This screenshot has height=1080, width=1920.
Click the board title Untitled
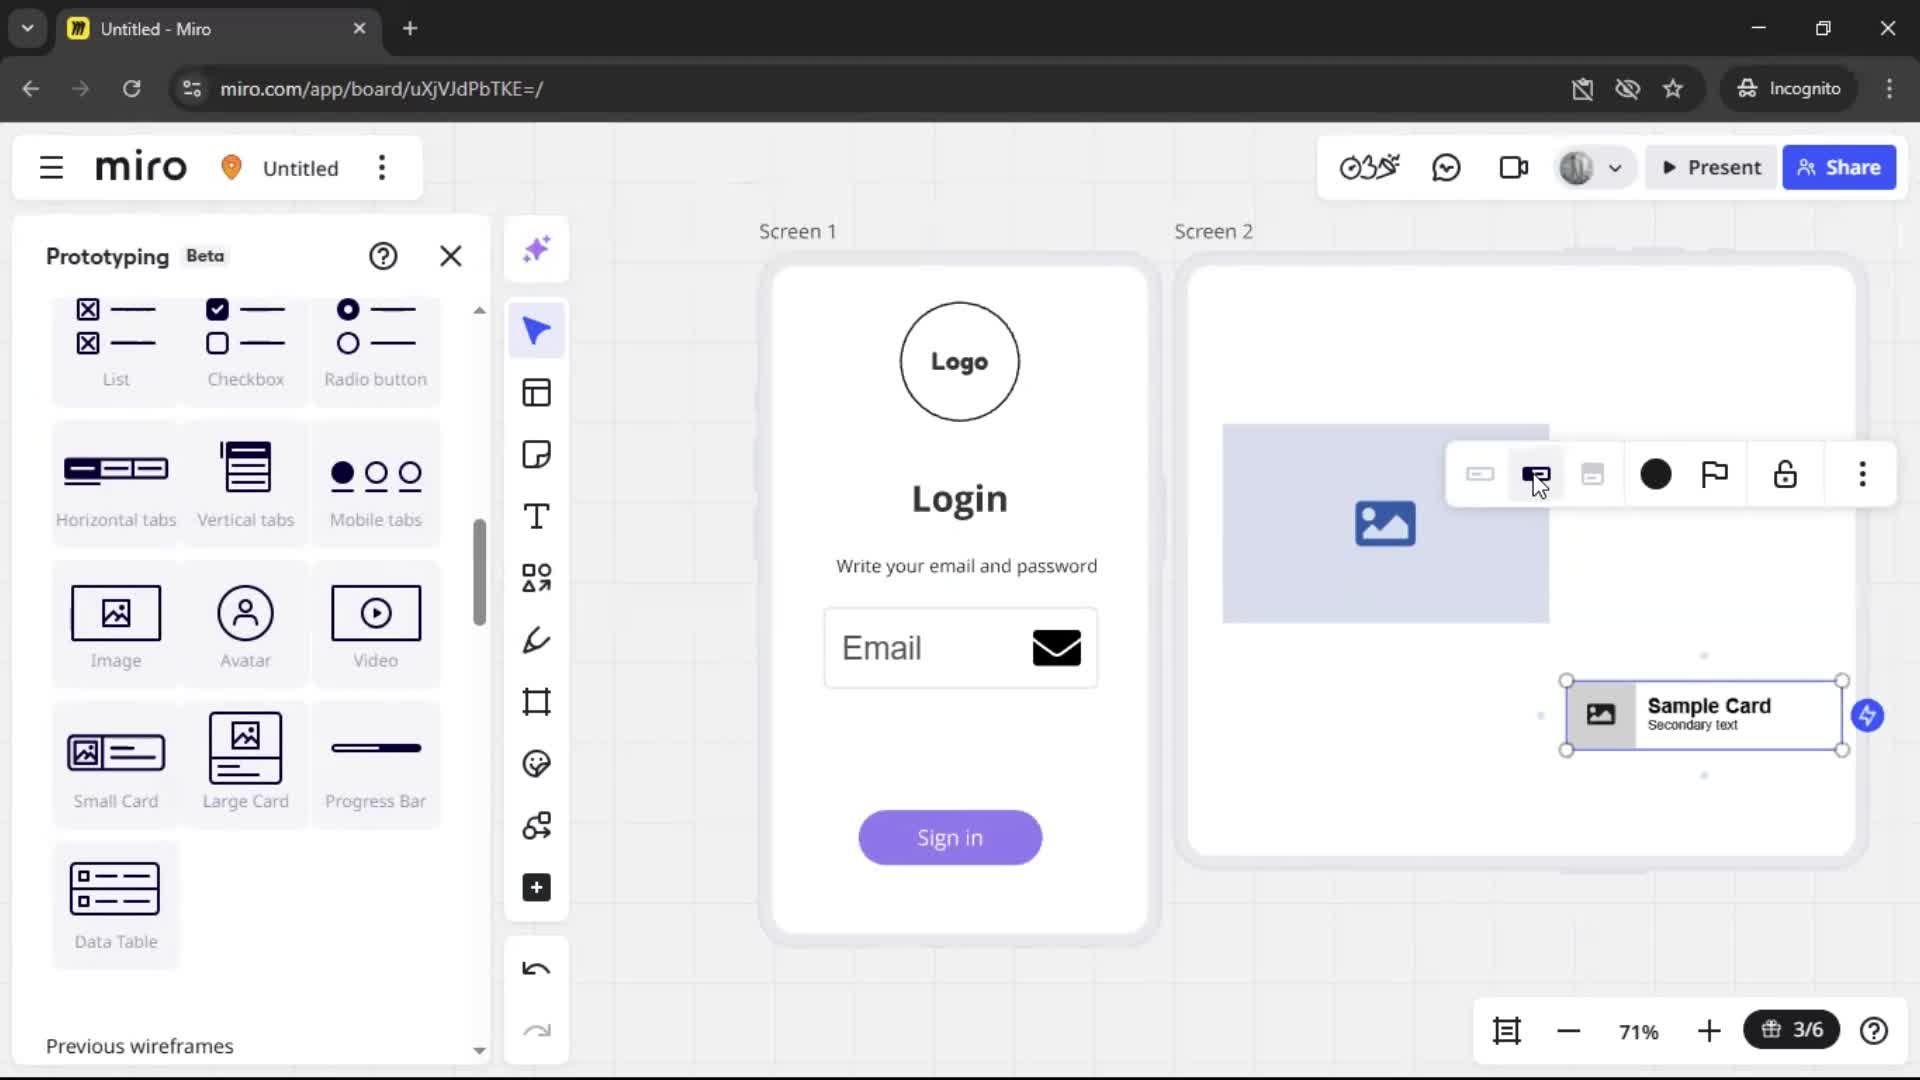click(300, 168)
